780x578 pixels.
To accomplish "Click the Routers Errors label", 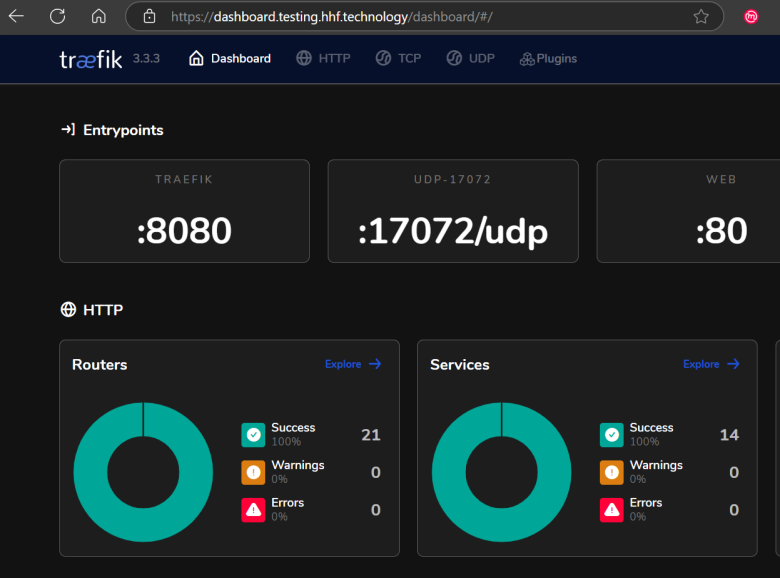I will click(x=288, y=503).
